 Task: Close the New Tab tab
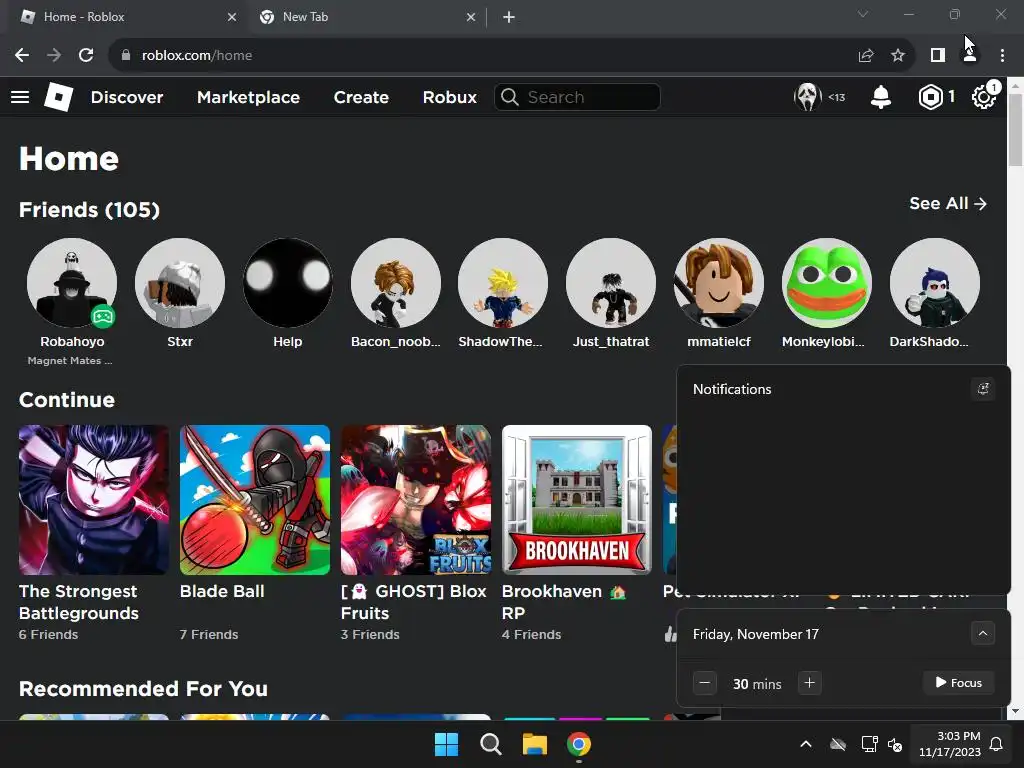471,18
